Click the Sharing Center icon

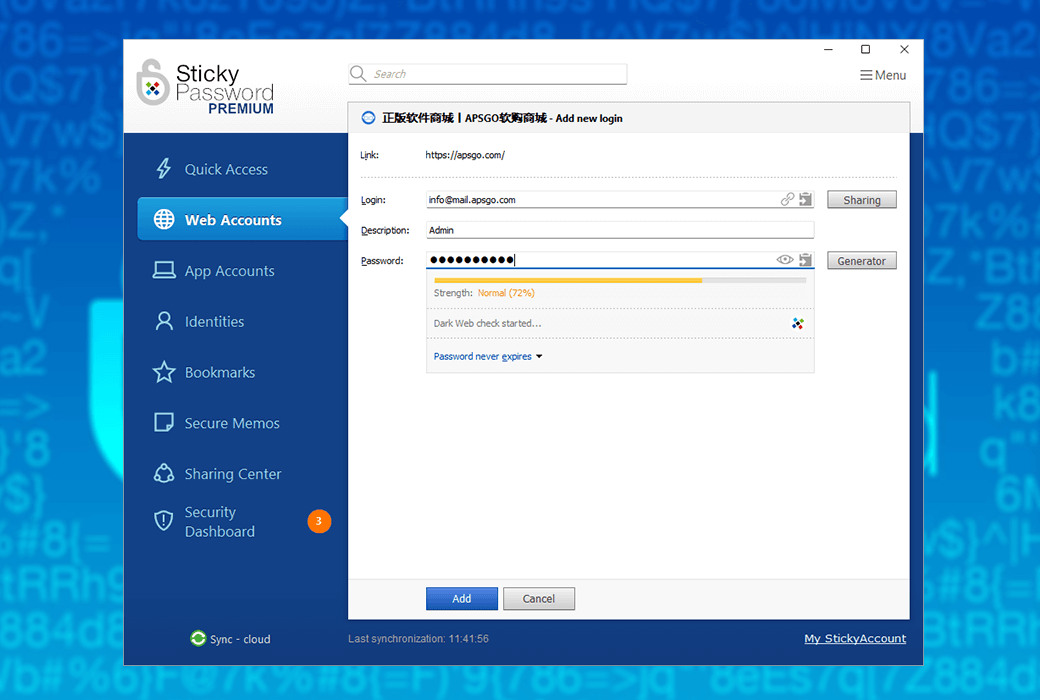click(164, 473)
